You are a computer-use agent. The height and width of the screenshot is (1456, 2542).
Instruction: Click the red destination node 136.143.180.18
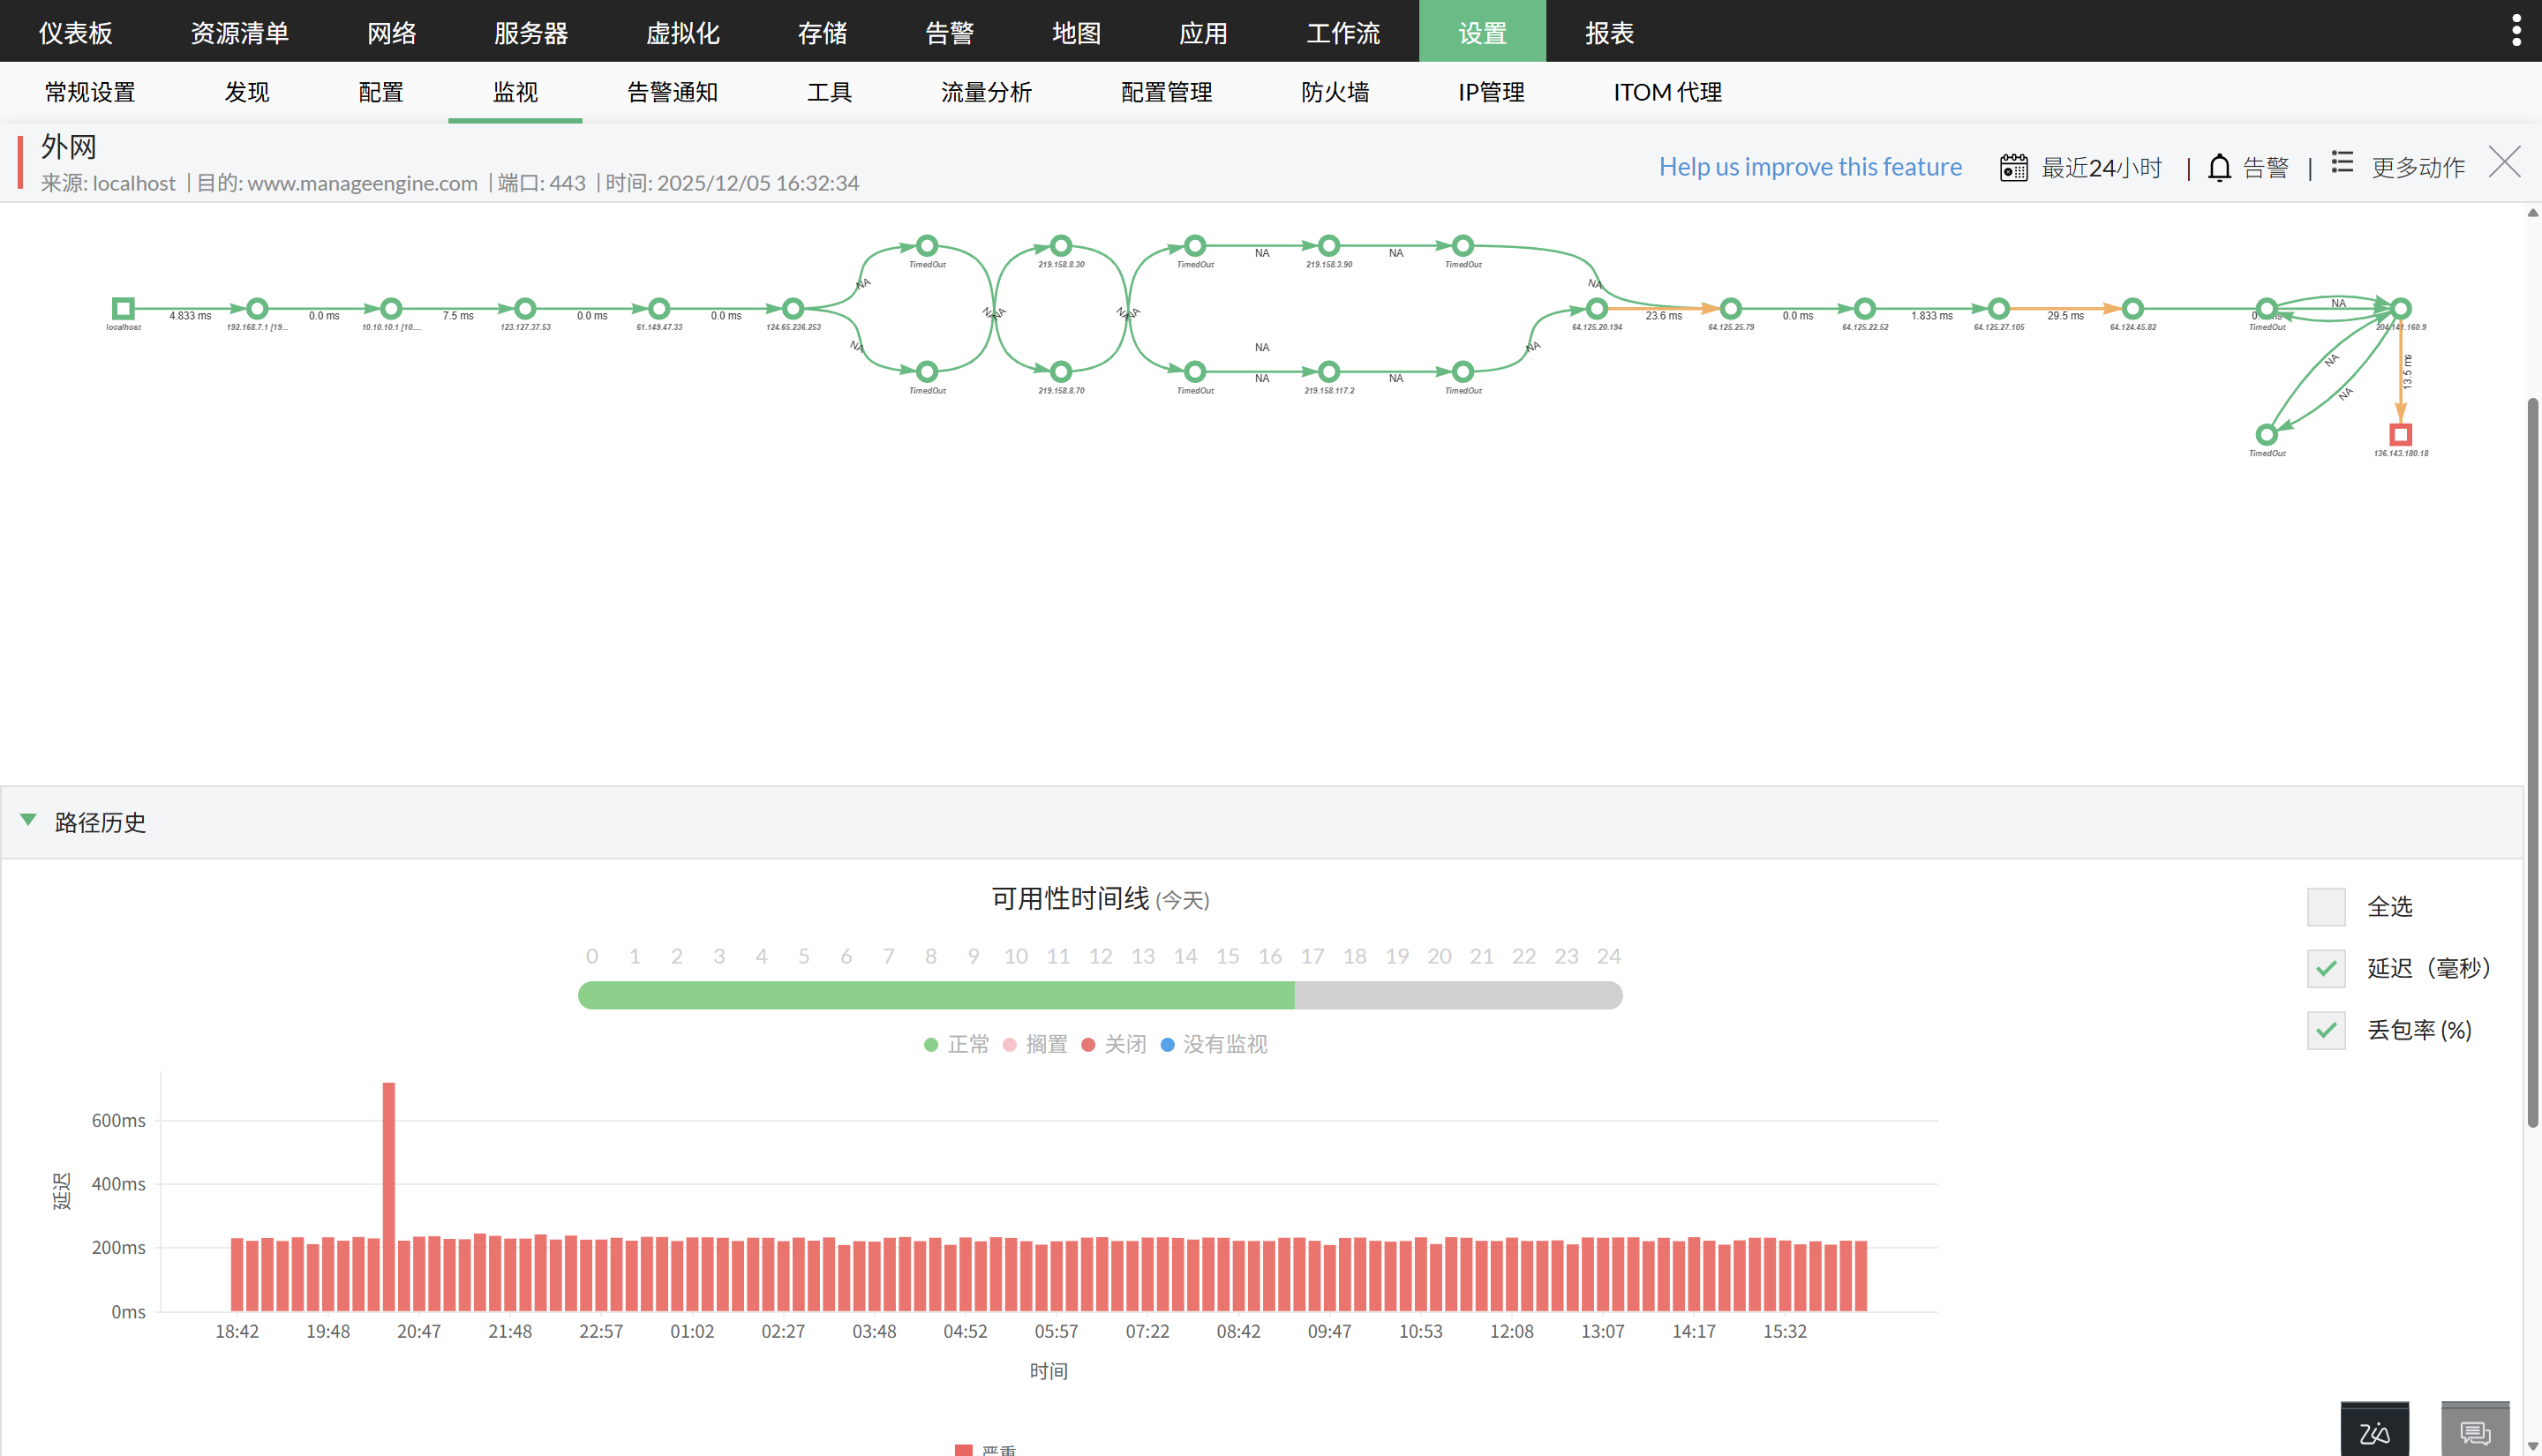2400,434
